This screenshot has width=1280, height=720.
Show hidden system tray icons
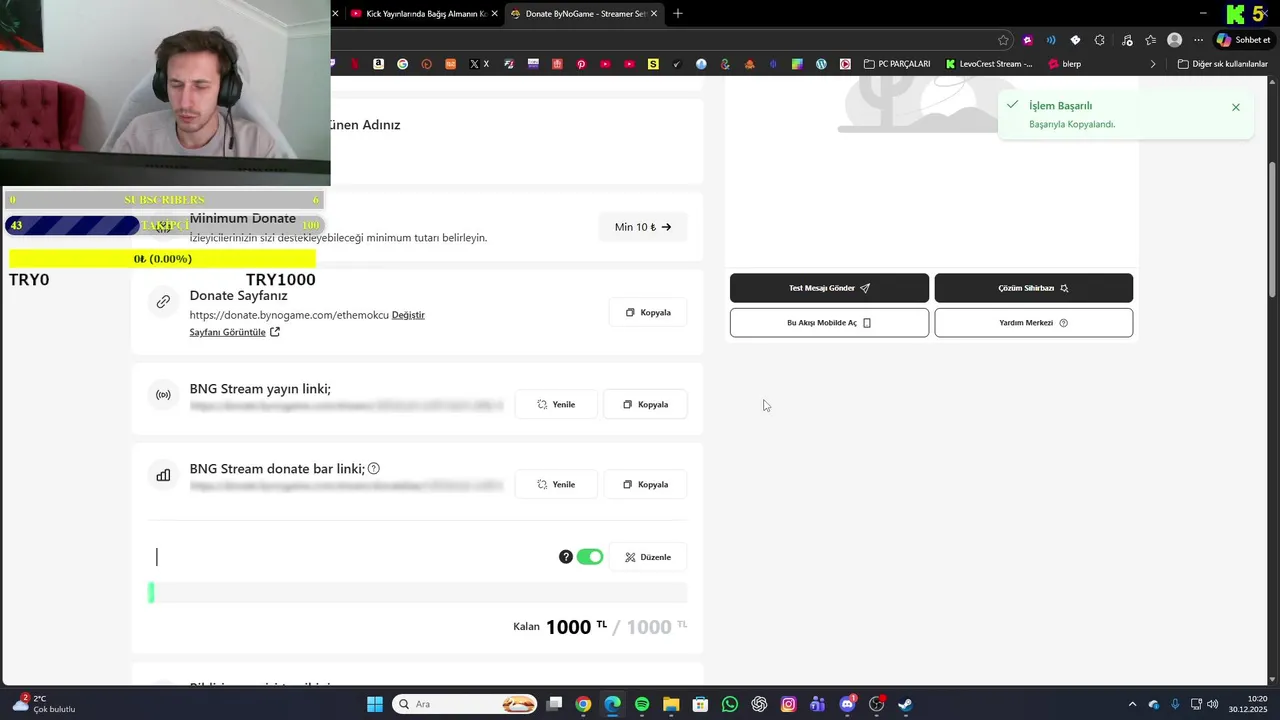[x=1132, y=704]
